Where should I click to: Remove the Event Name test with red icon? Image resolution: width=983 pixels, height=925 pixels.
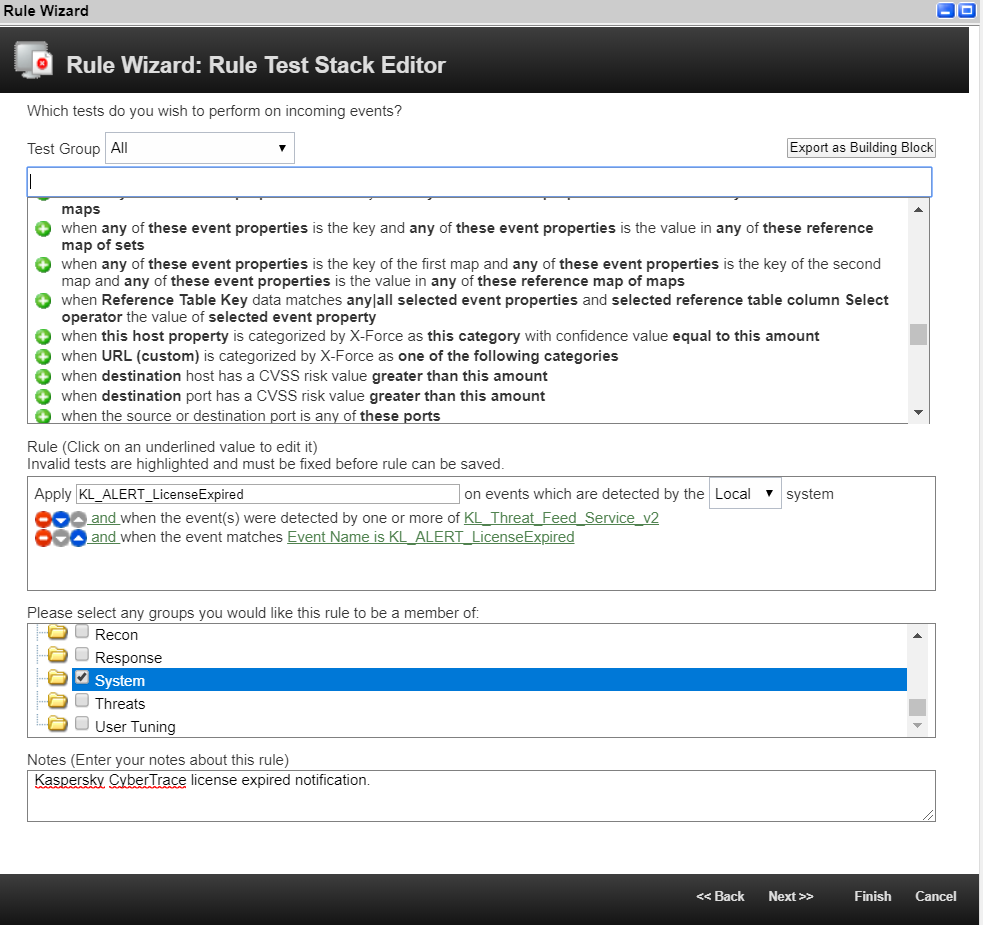coord(43,537)
